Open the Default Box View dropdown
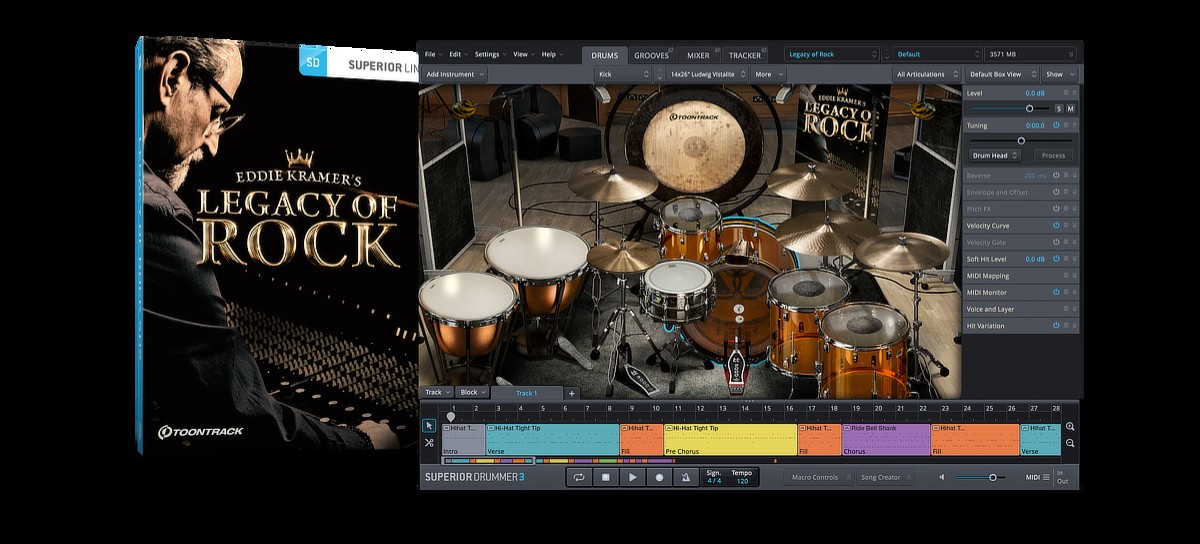Image resolution: width=1200 pixels, height=544 pixels. 1001,74
